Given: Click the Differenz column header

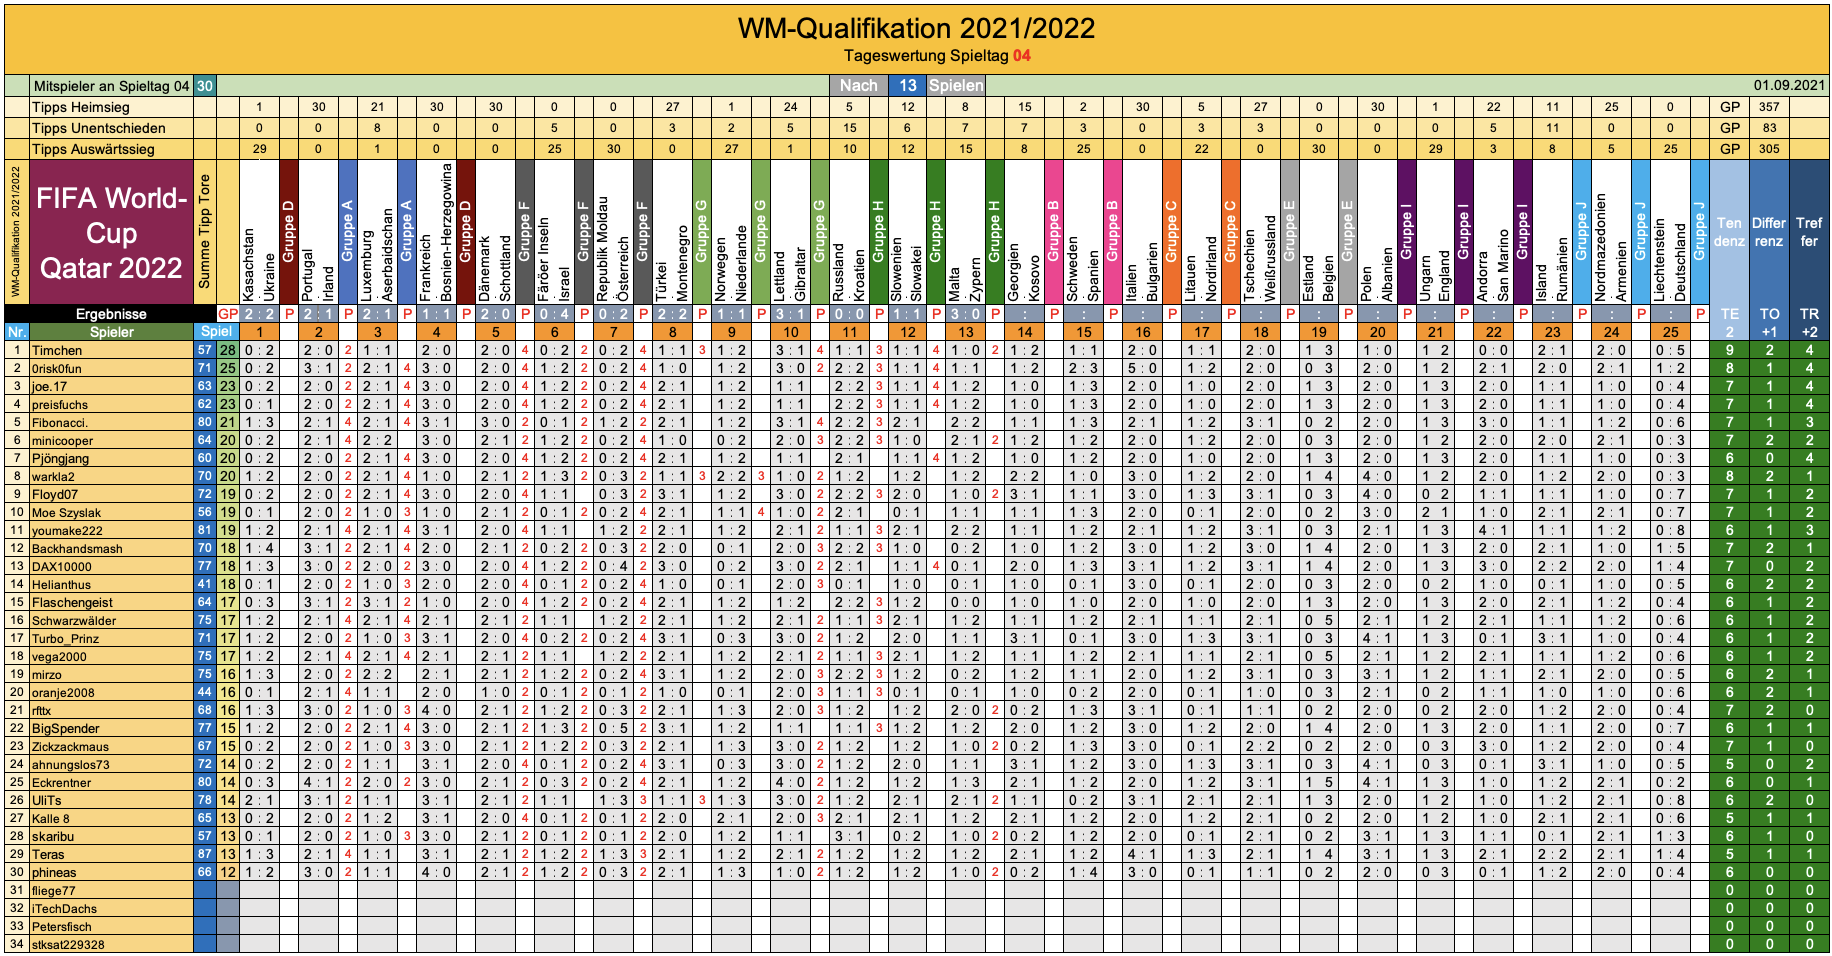Looking at the screenshot, I should 1769,232.
